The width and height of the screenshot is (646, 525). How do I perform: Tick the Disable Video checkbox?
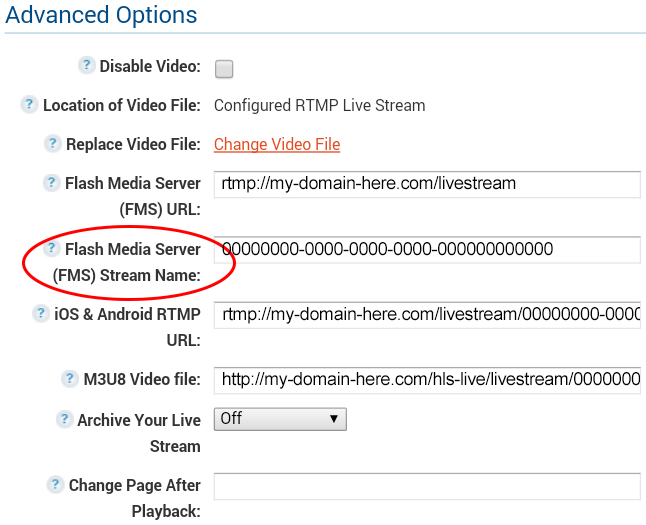pyautogui.click(x=224, y=69)
